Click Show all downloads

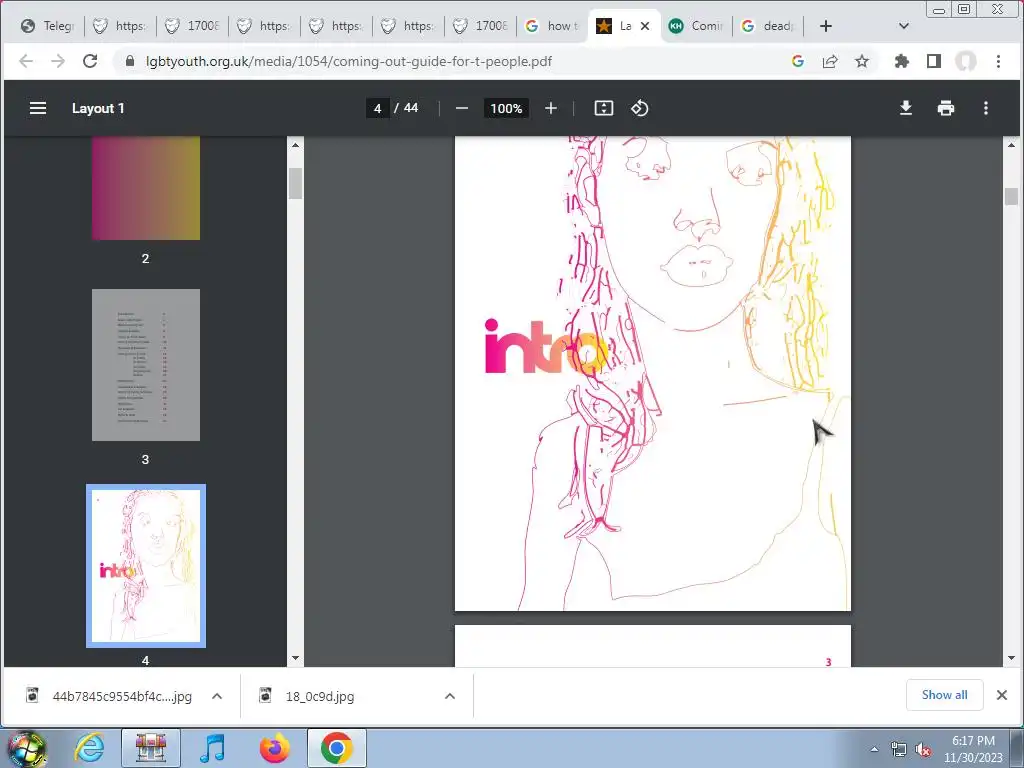944,695
